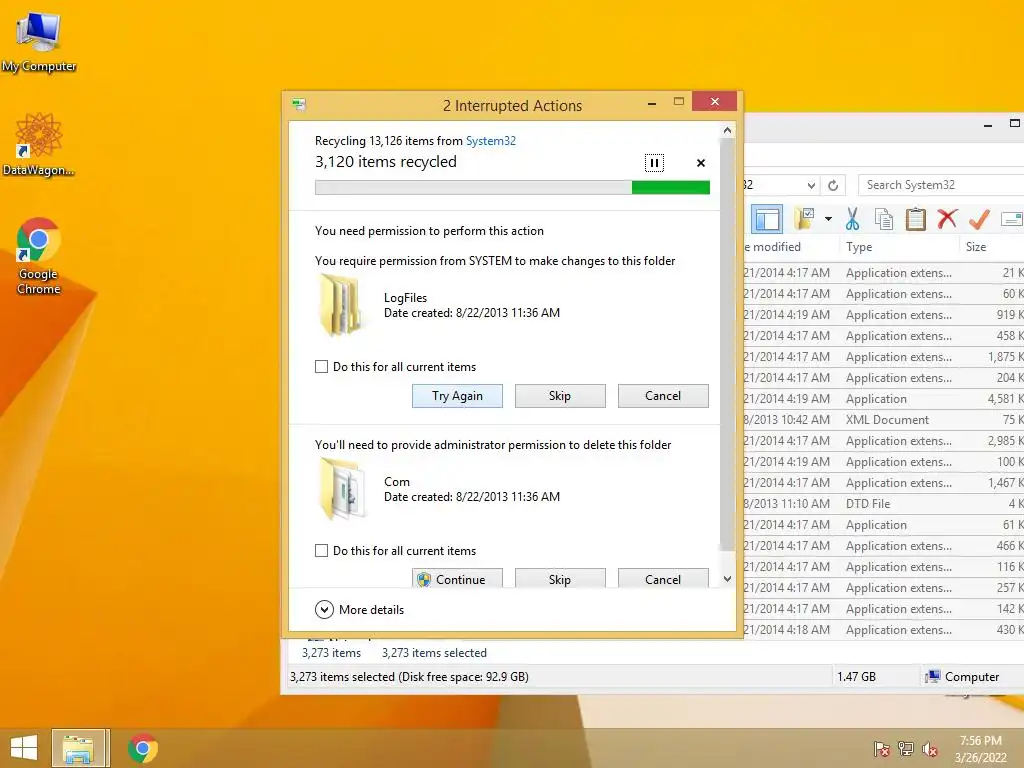
Task: Click 1.47 GB in status bar
Action: pos(856,677)
